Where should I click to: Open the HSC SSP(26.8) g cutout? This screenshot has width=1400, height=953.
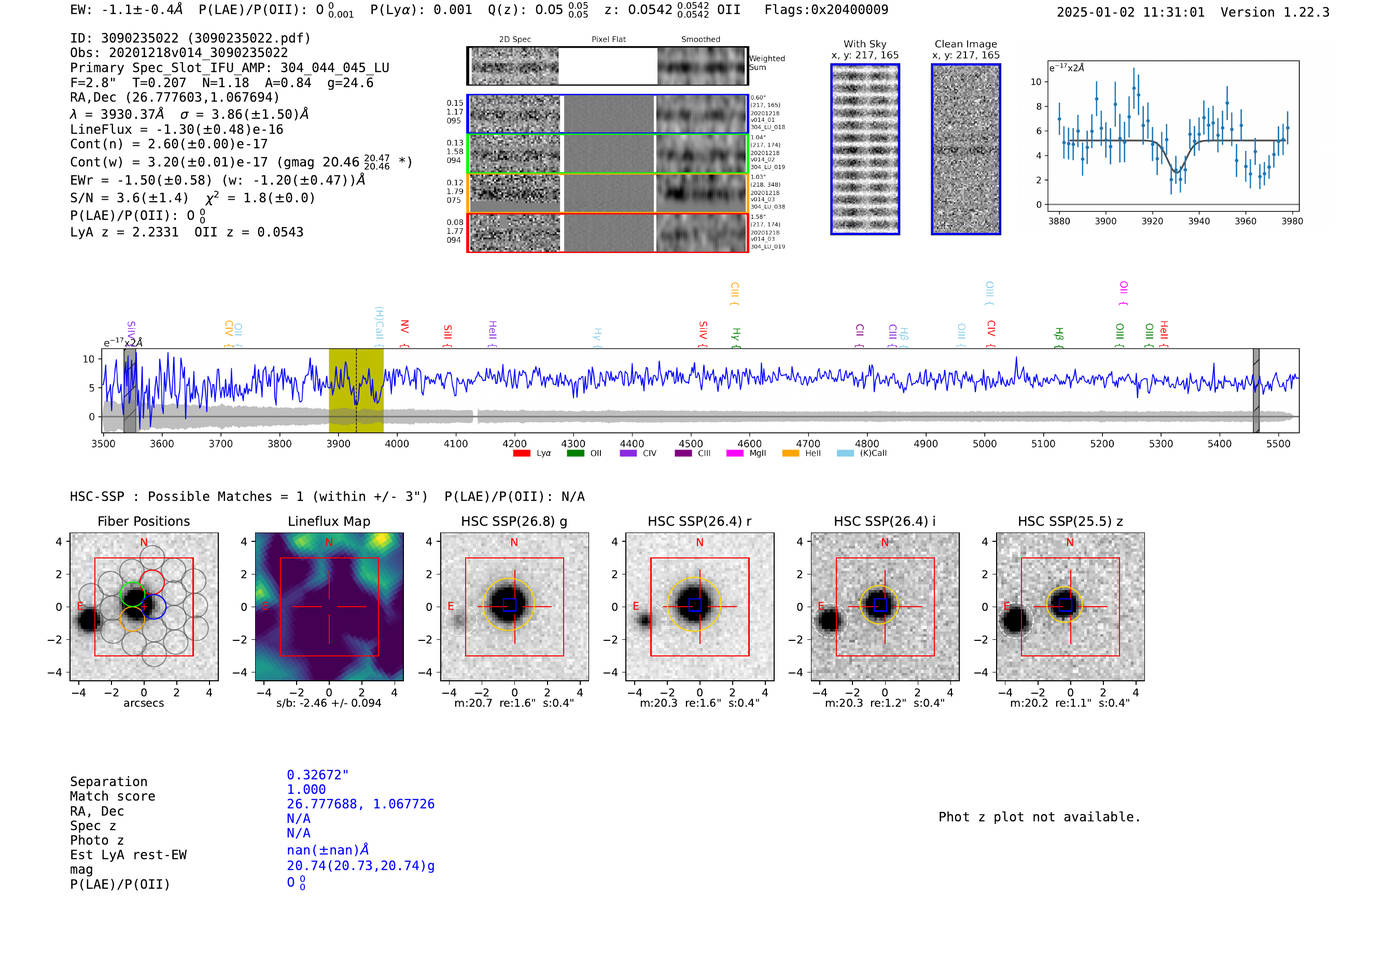(x=514, y=607)
